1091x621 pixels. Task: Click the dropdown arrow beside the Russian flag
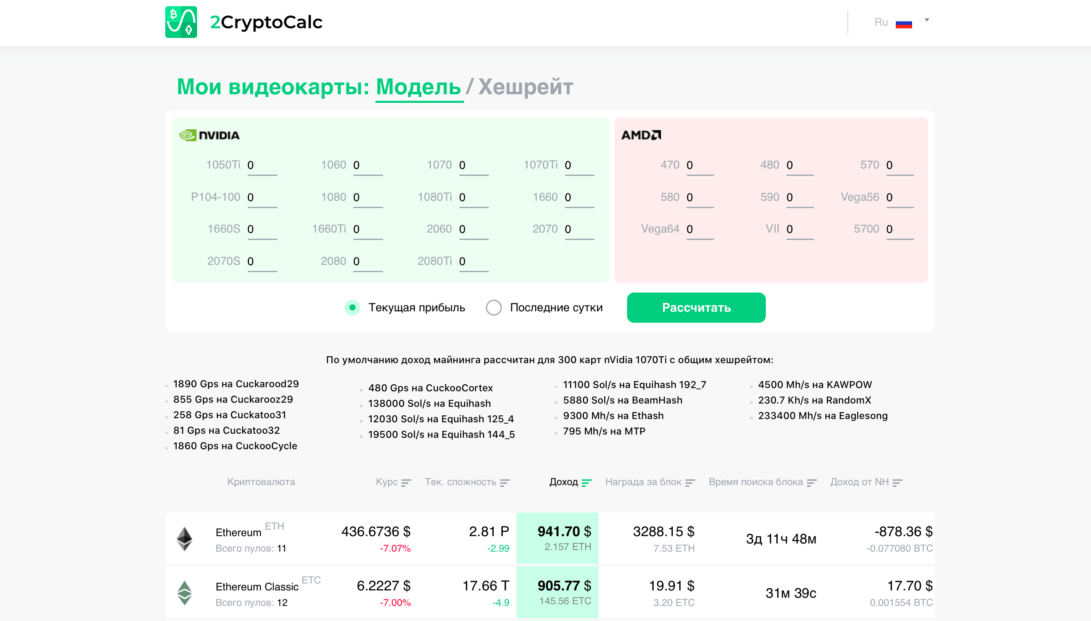tap(926, 19)
